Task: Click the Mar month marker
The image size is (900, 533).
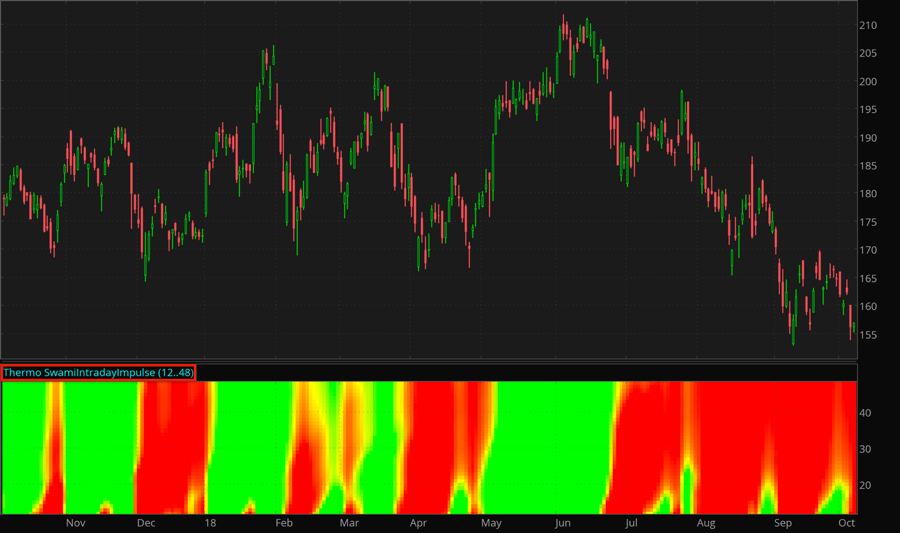Action: coord(349,523)
